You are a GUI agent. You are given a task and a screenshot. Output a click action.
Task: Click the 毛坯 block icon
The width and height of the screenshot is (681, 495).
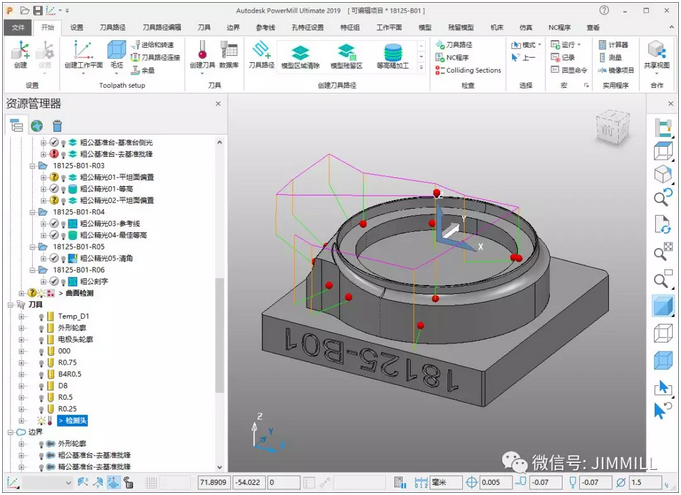tap(116, 54)
